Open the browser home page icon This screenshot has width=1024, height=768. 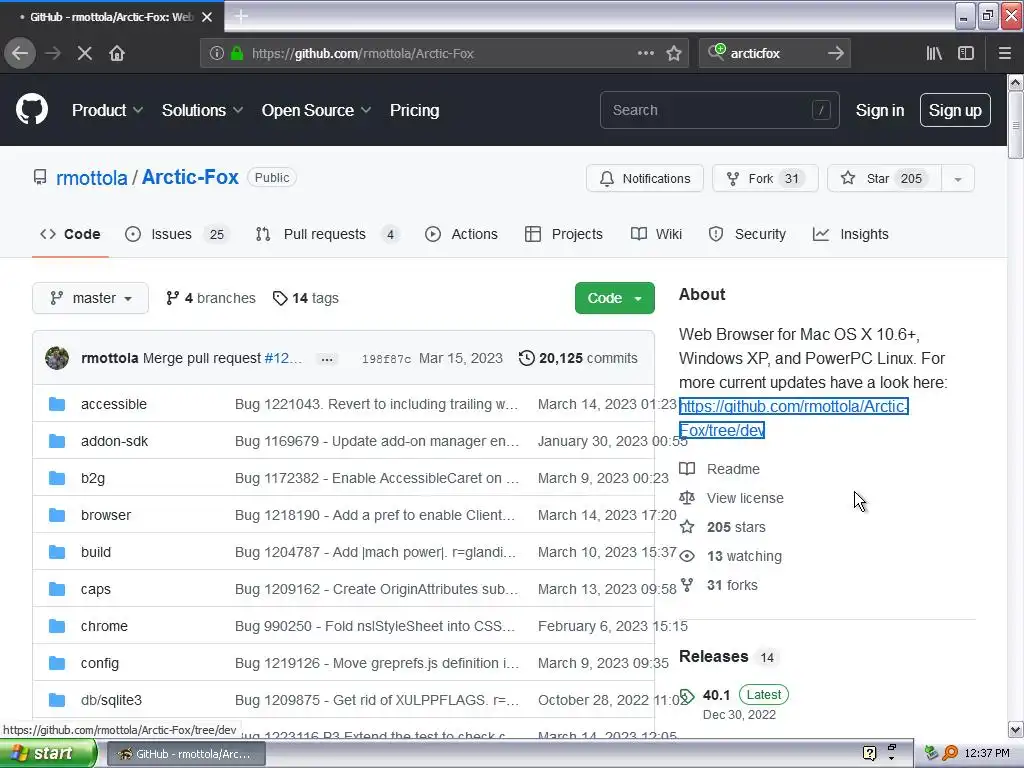tap(117, 53)
